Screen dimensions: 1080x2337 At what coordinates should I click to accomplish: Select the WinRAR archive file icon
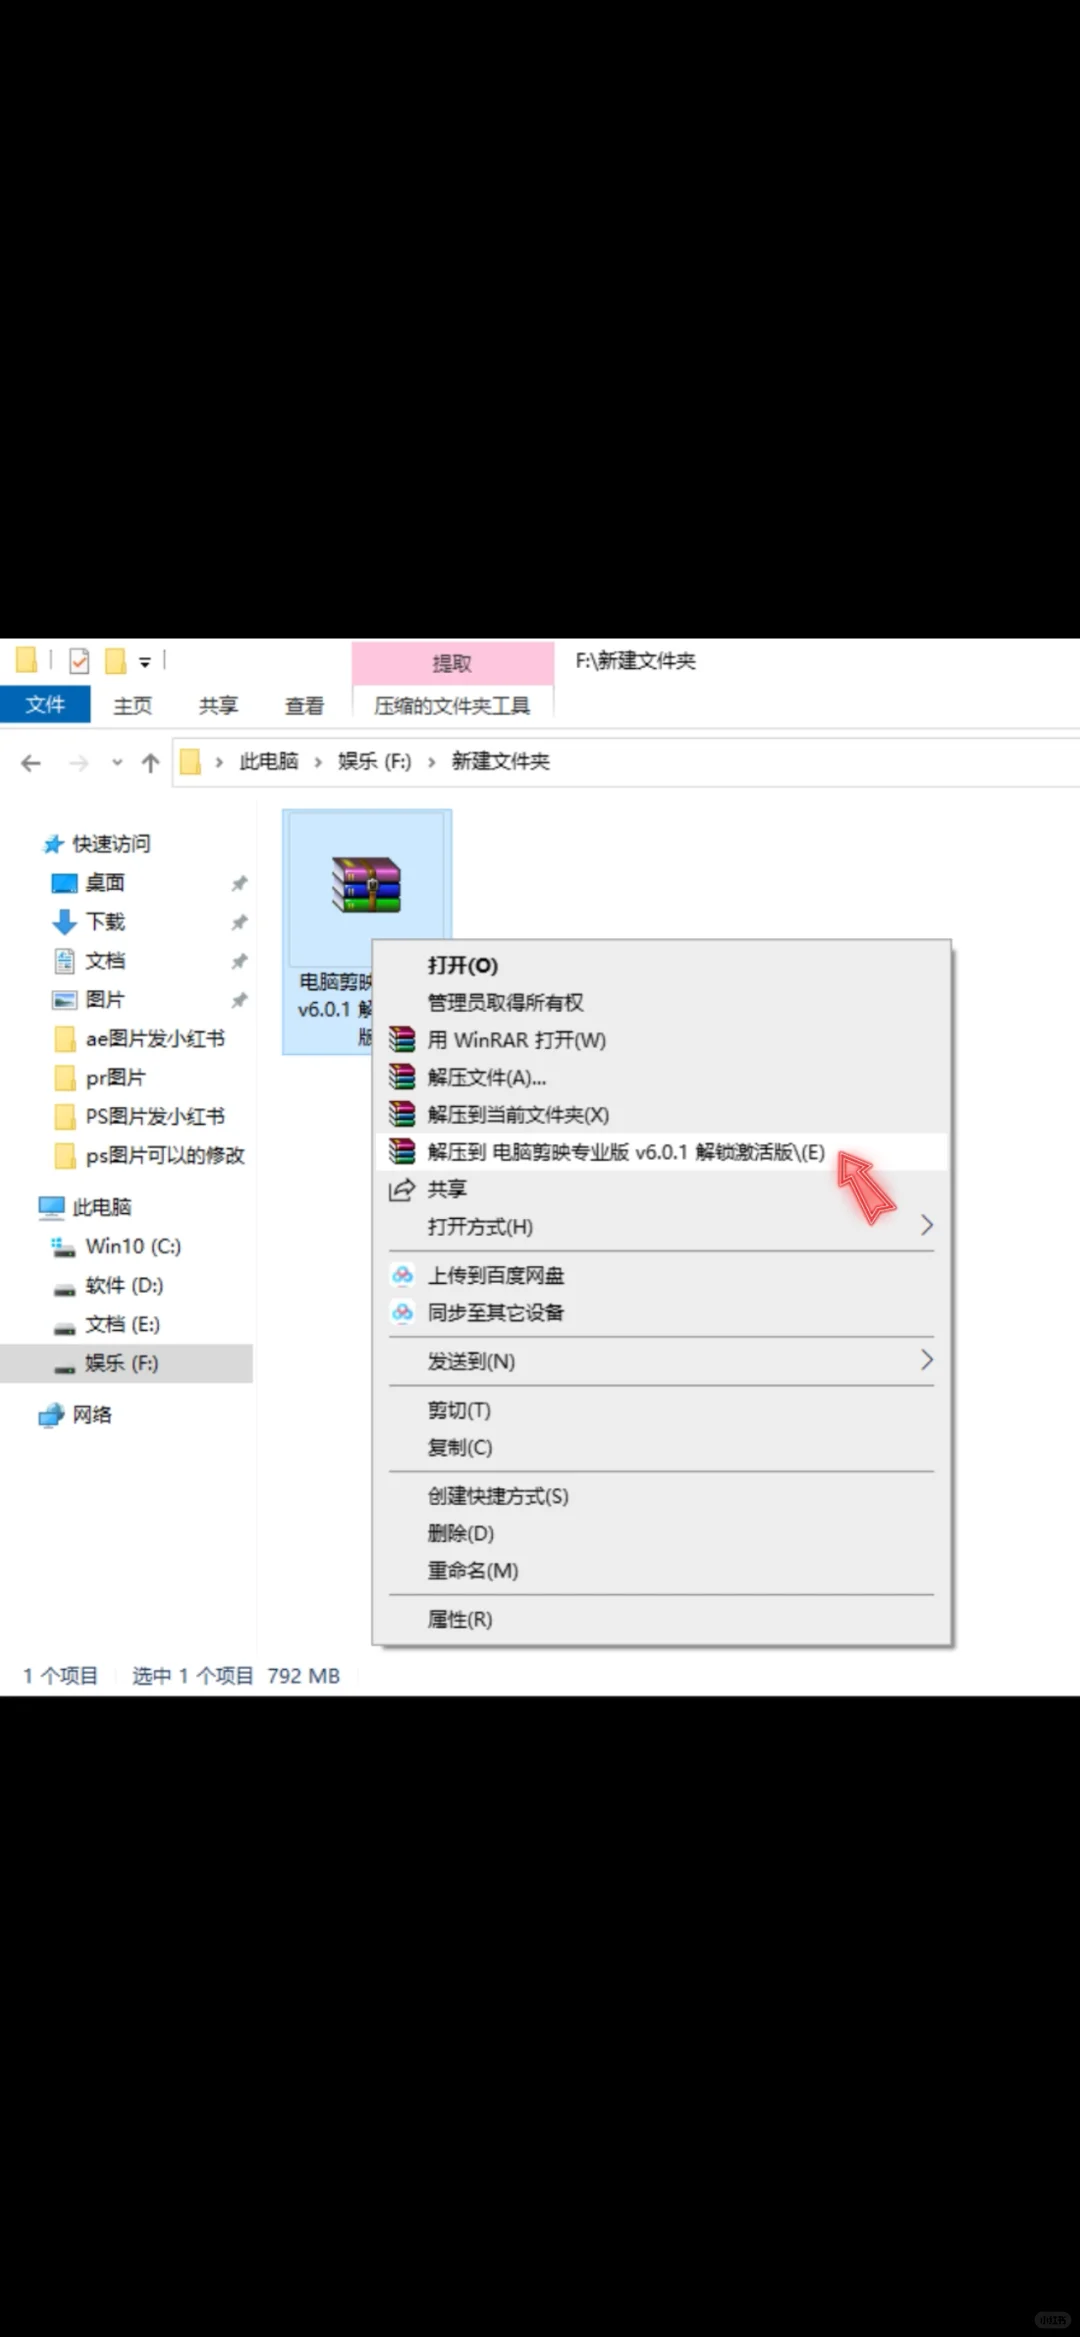coord(366,885)
